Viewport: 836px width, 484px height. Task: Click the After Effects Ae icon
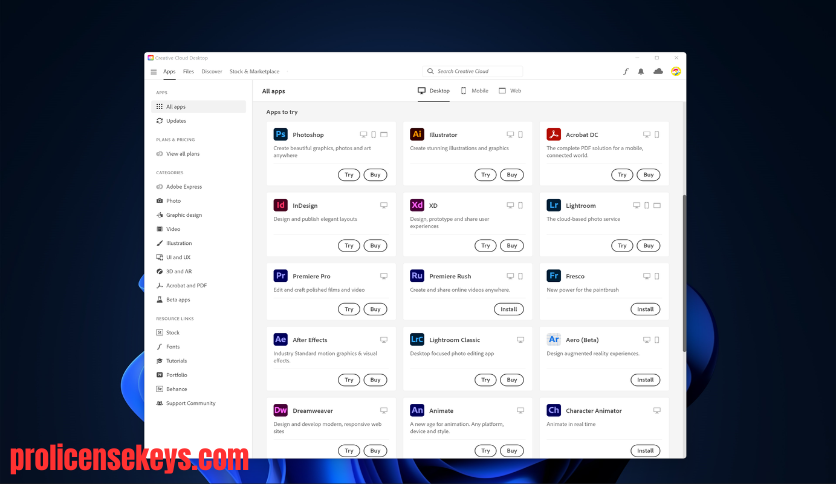[x=280, y=340]
